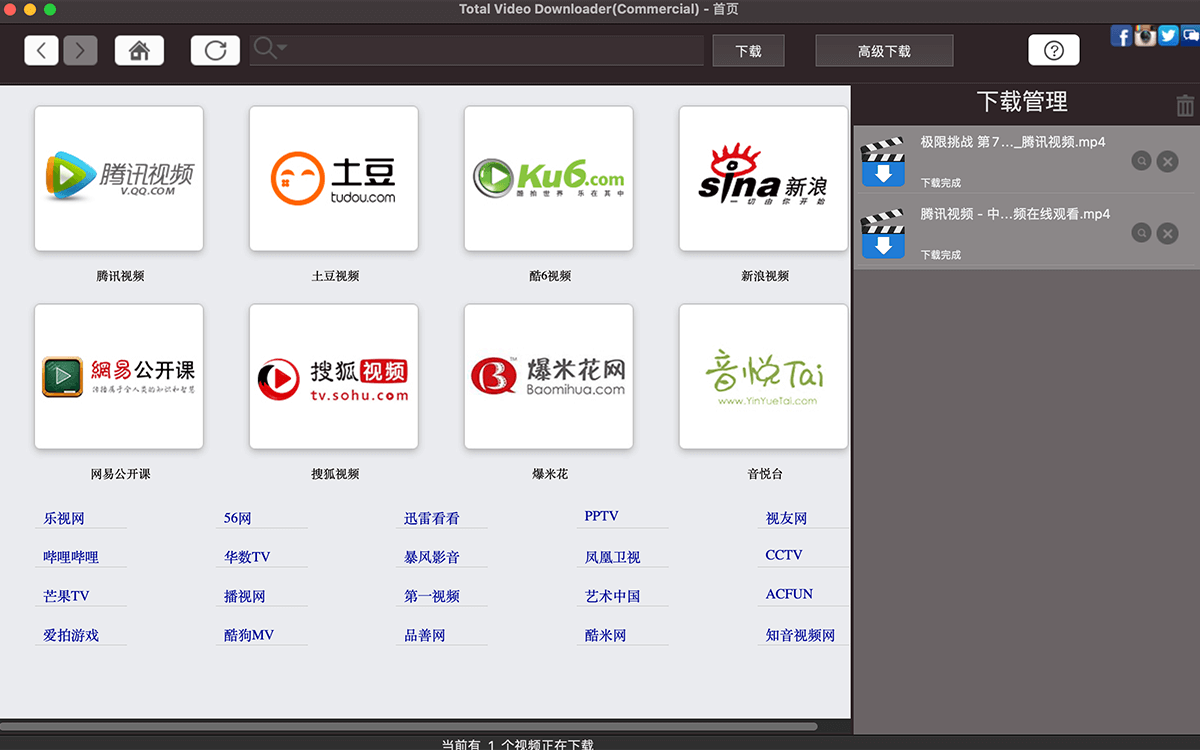This screenshot has height=750, width=1200.
Task: Click the 下载管理 panel heading
Action: (1022, 102)
